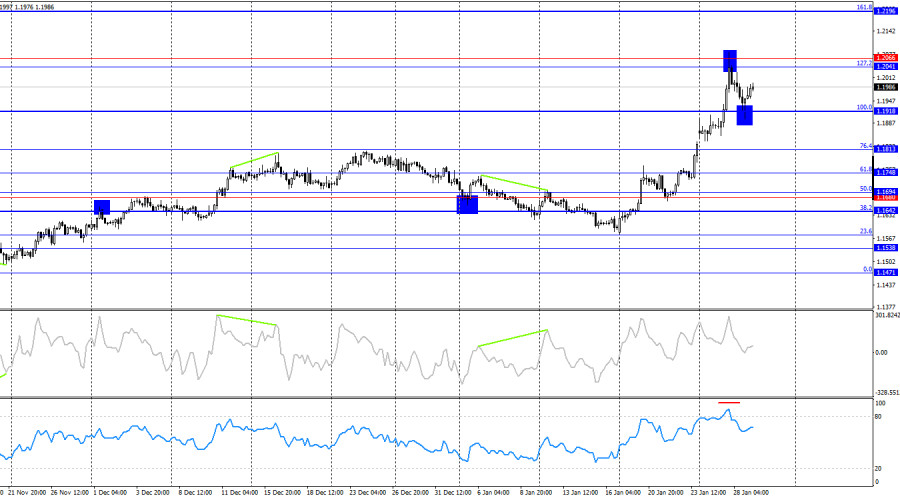Select the green divergence line on the oscillator, January

[513, 338]
